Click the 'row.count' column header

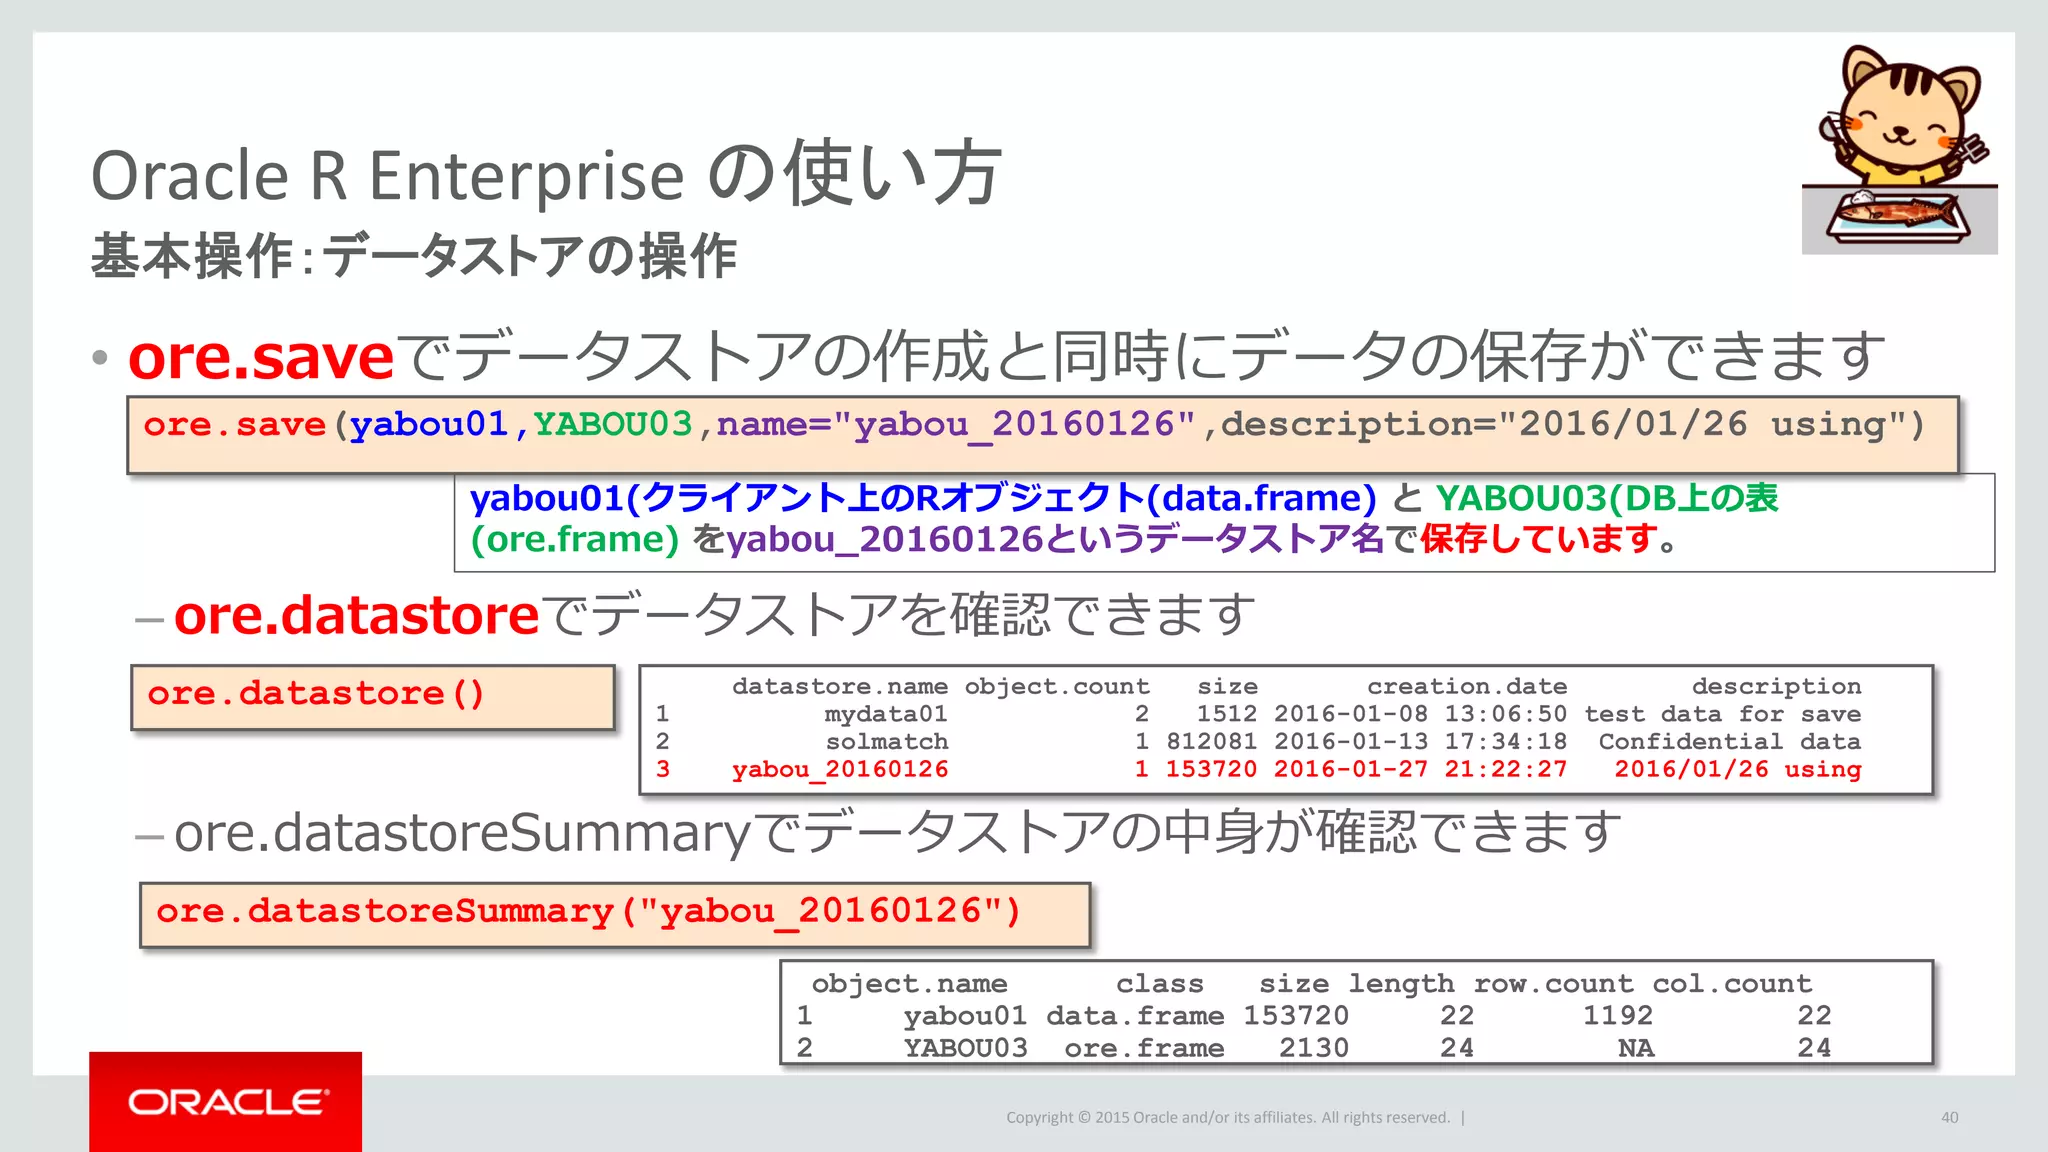click(x=1553, y=984)
